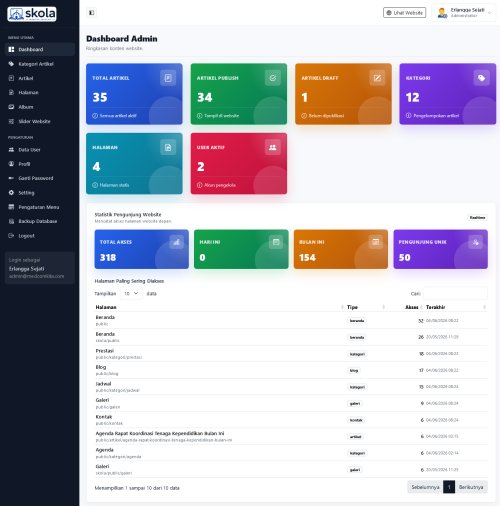Screen dimensions: 500x506
Task: Click the Album images icon
Action: point(11,107)
